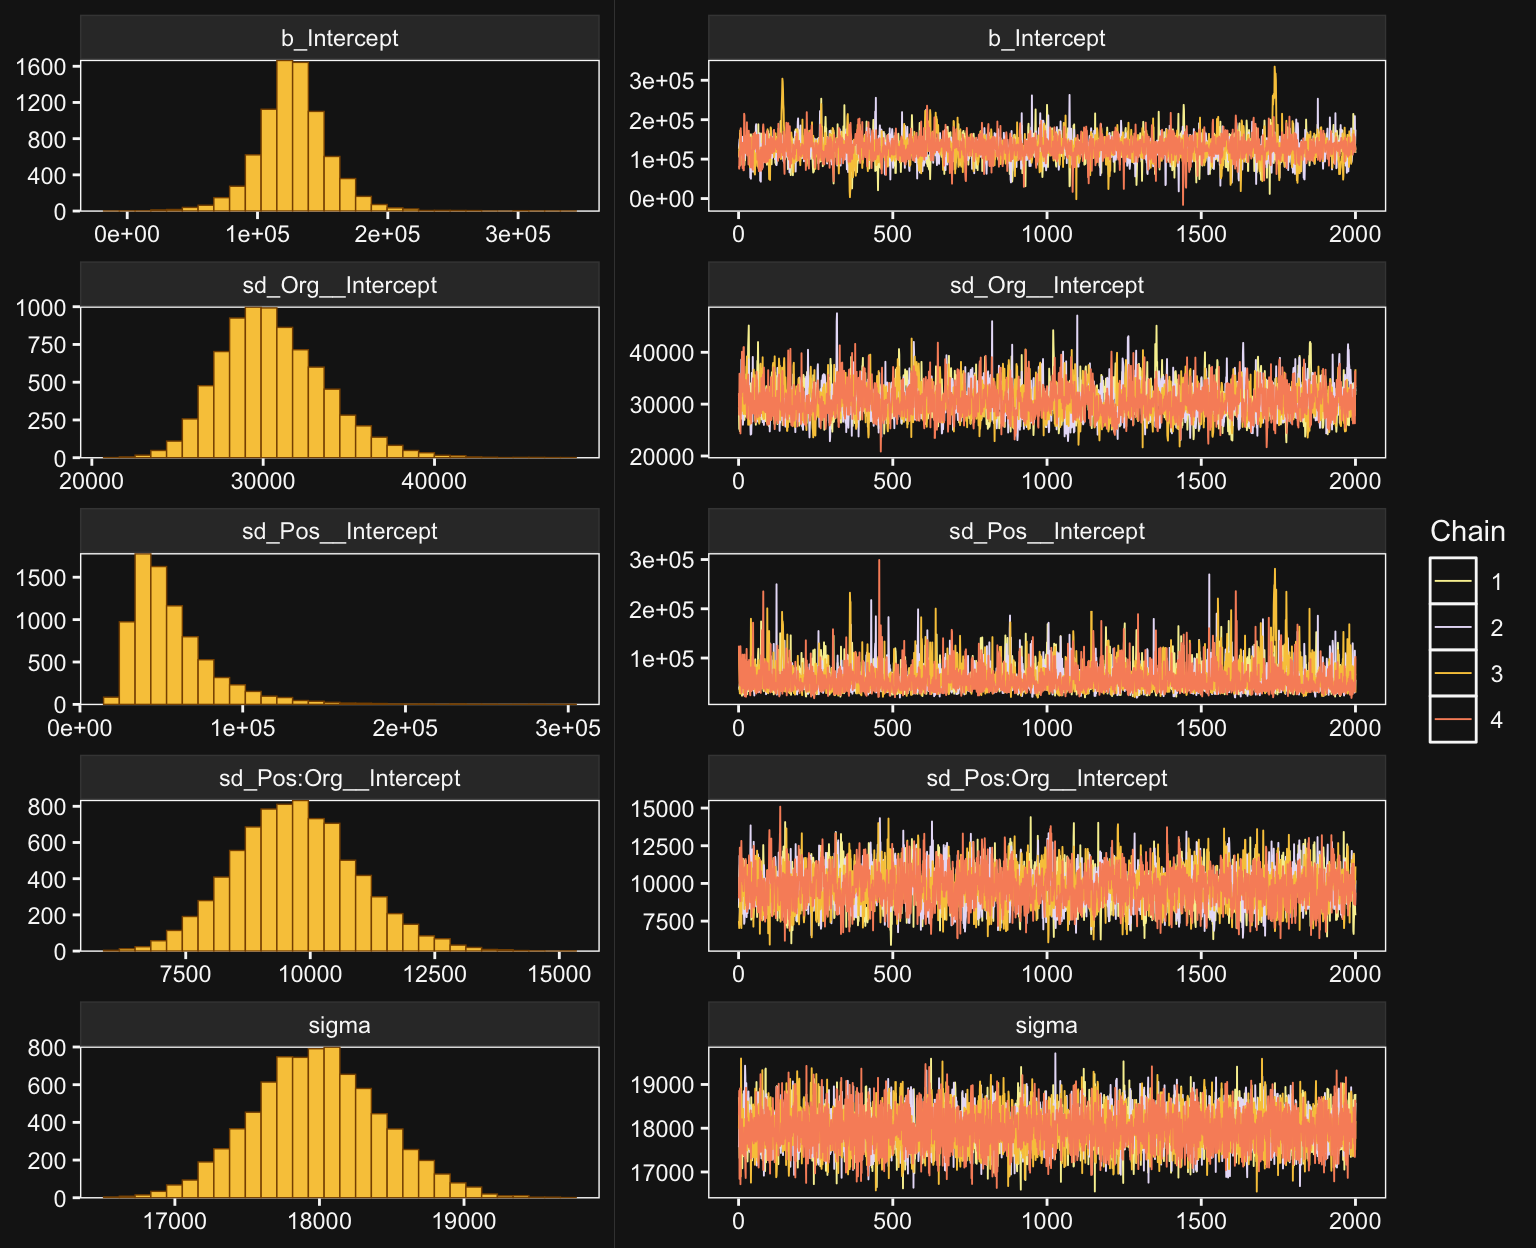Click the 3e+05 y-axis label of b_Intercept trace
This screenshot has height=1248, width=1536.
point(661,81)
